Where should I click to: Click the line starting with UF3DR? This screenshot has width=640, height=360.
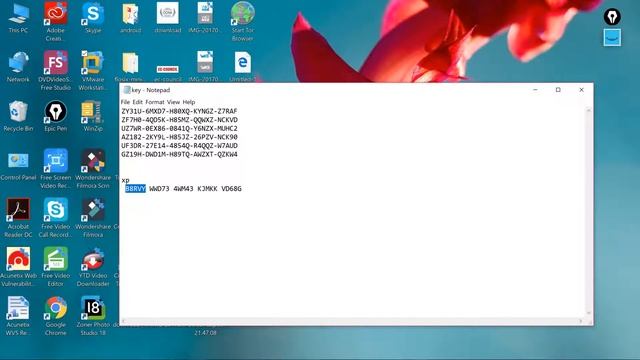coord(179,145)
